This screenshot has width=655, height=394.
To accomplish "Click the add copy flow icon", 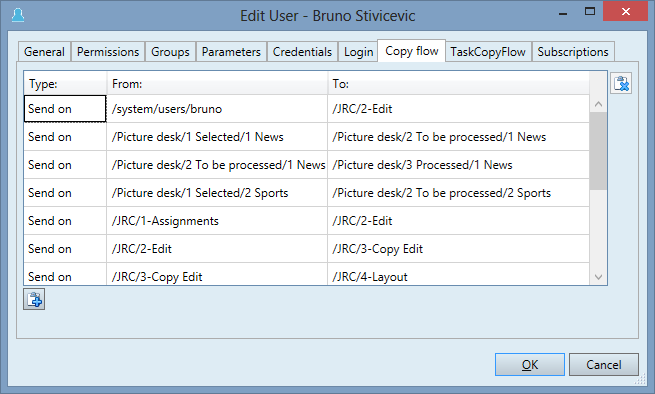I will (34, 300).
